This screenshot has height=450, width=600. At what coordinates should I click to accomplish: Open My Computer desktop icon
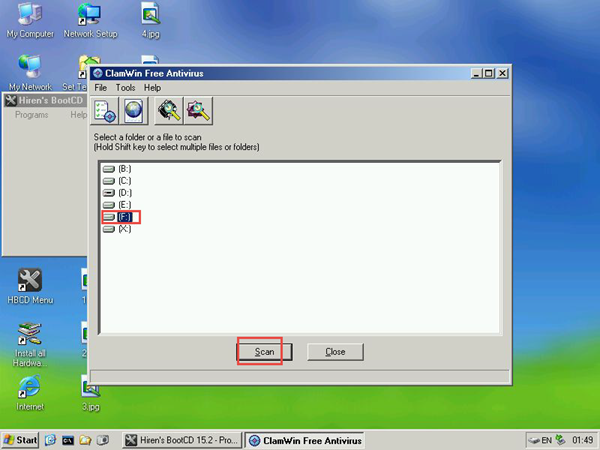[x=30, y=21]
